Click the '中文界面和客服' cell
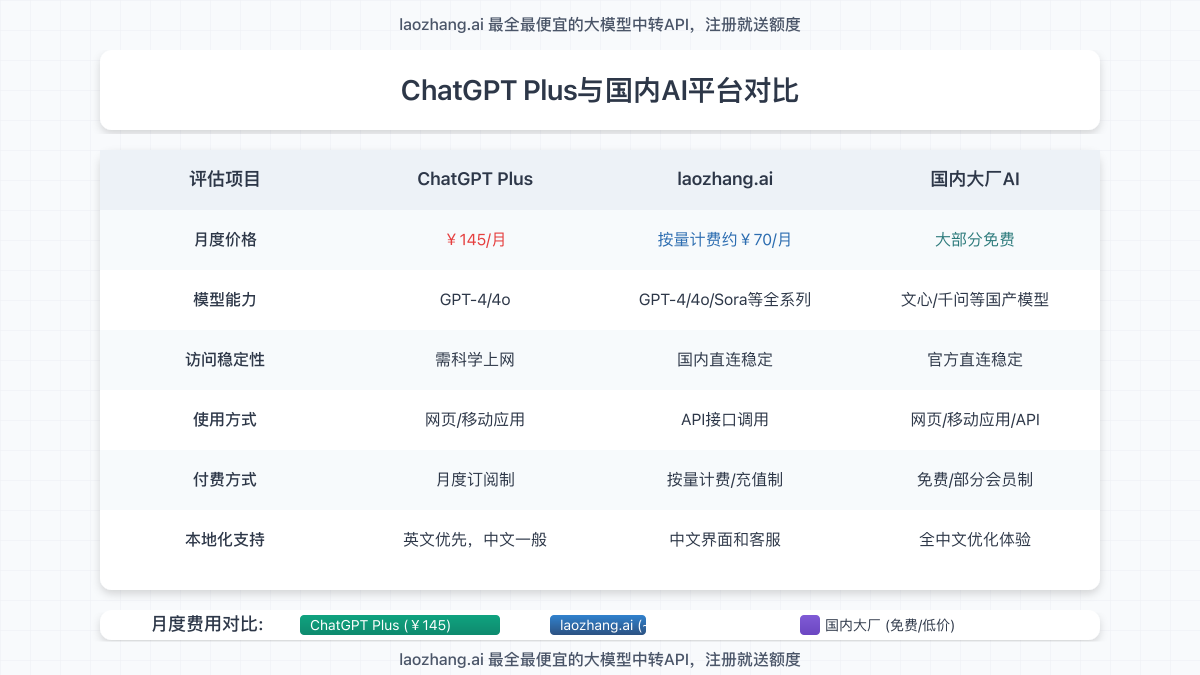This screenshot has width=1200, height=675. tap(725, 540)
